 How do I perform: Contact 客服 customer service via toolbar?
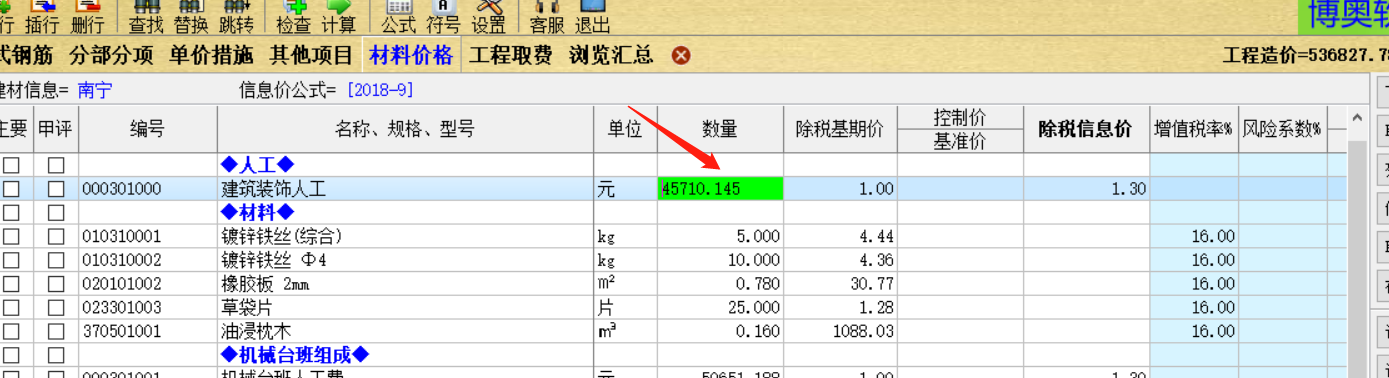click(x=547, y=17)
